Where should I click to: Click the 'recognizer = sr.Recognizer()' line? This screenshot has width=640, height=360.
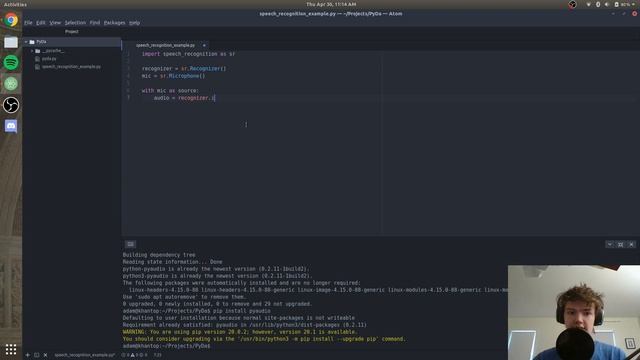click(184, 69)
